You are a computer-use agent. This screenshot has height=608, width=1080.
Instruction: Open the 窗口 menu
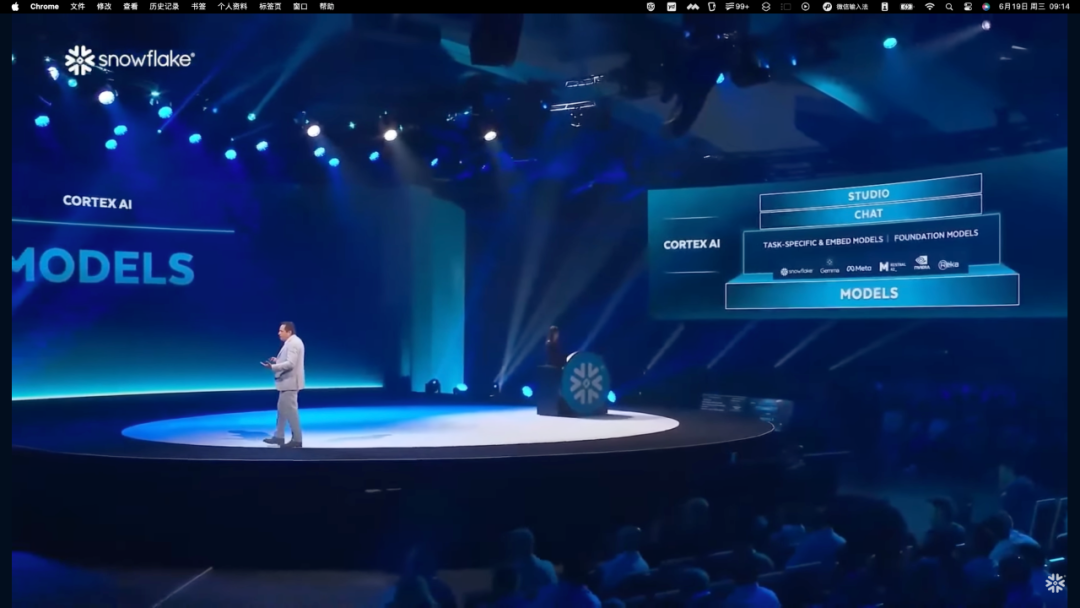[300, 6]
